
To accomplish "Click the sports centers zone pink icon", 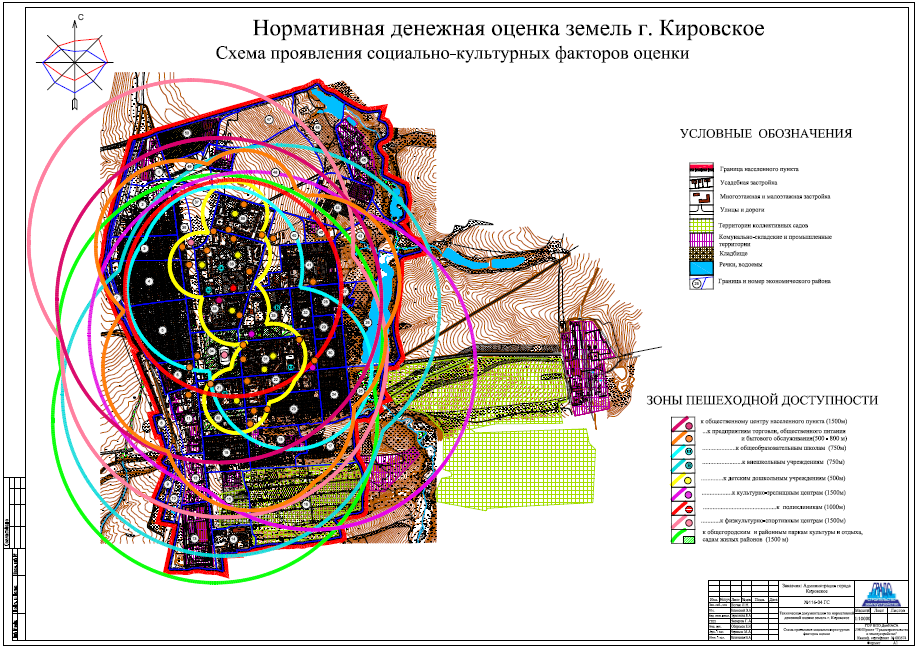I will [x=689, y=523].
